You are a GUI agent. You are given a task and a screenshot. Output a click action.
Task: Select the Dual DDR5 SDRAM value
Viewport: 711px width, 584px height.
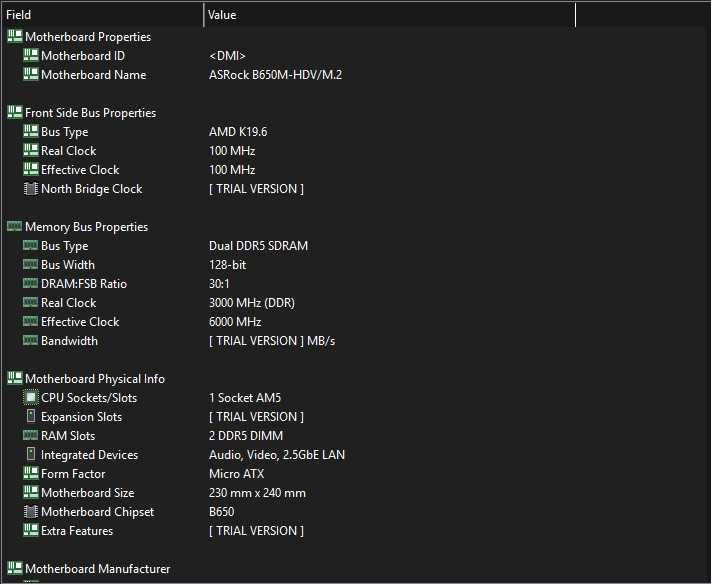[258, 246]
